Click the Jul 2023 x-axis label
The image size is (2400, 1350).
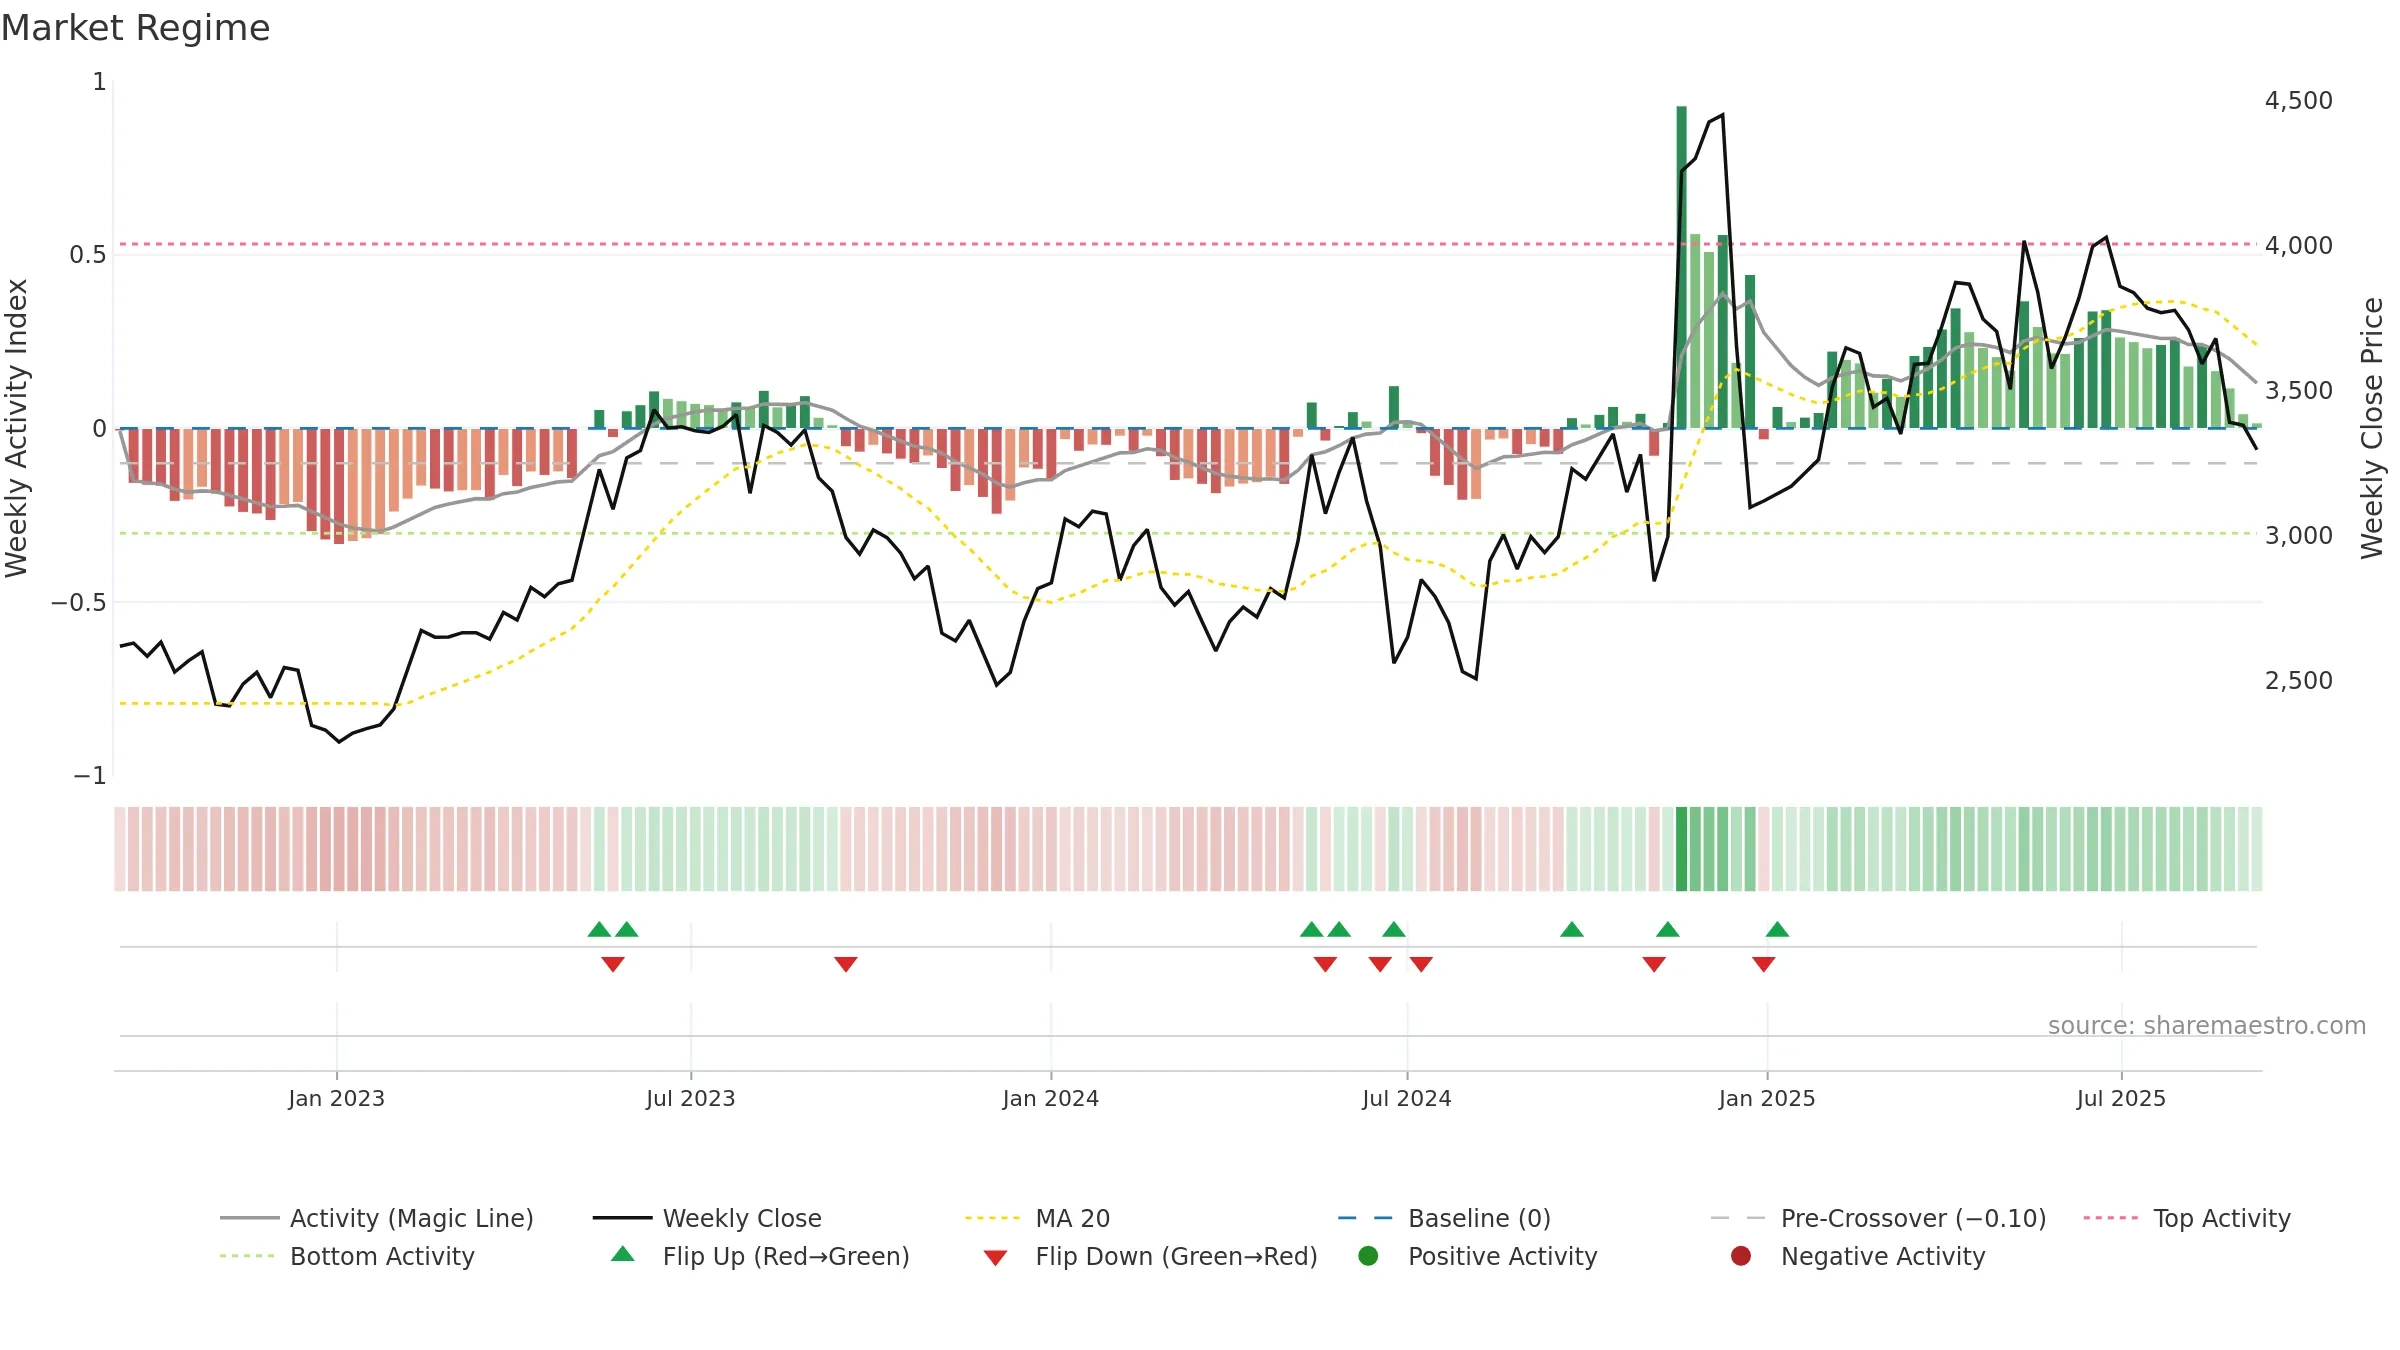[x=691, y=1098]
